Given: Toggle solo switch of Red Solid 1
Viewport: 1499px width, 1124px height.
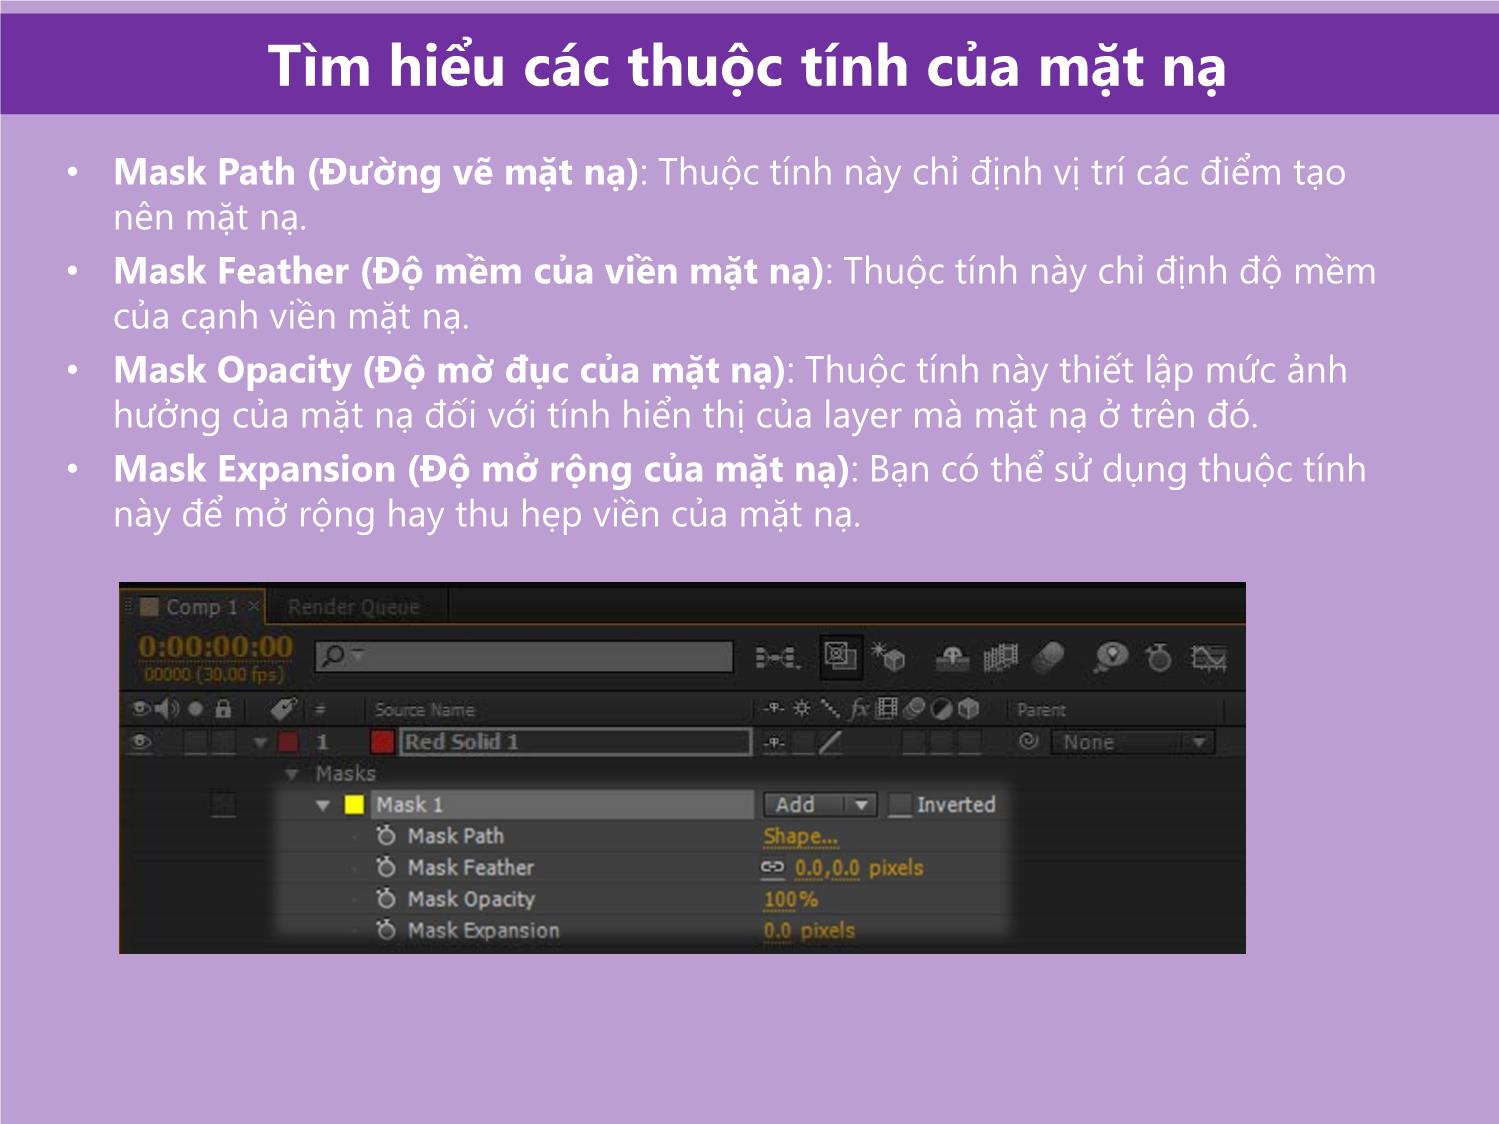Looking at the screenshot, I should click(196, 742).
